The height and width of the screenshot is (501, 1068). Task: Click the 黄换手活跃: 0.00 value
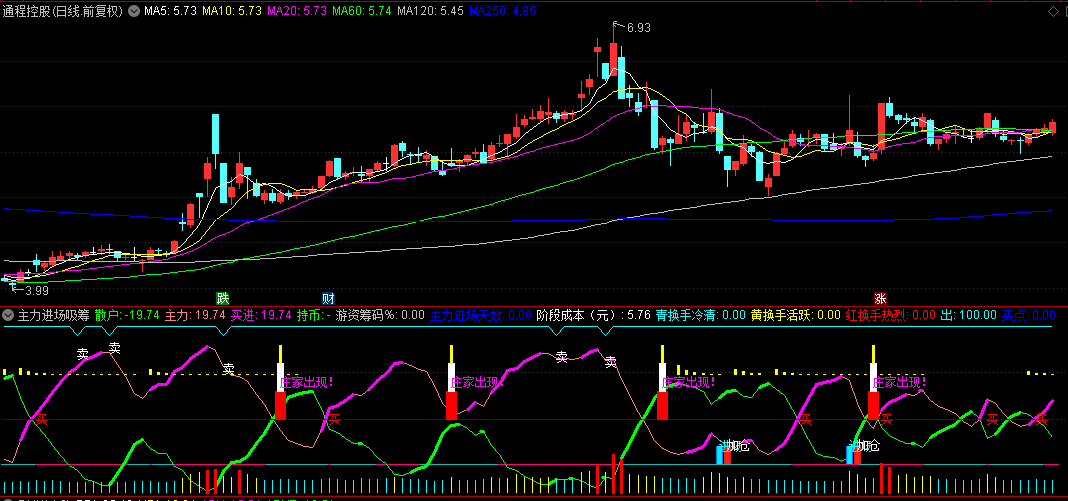796,315
